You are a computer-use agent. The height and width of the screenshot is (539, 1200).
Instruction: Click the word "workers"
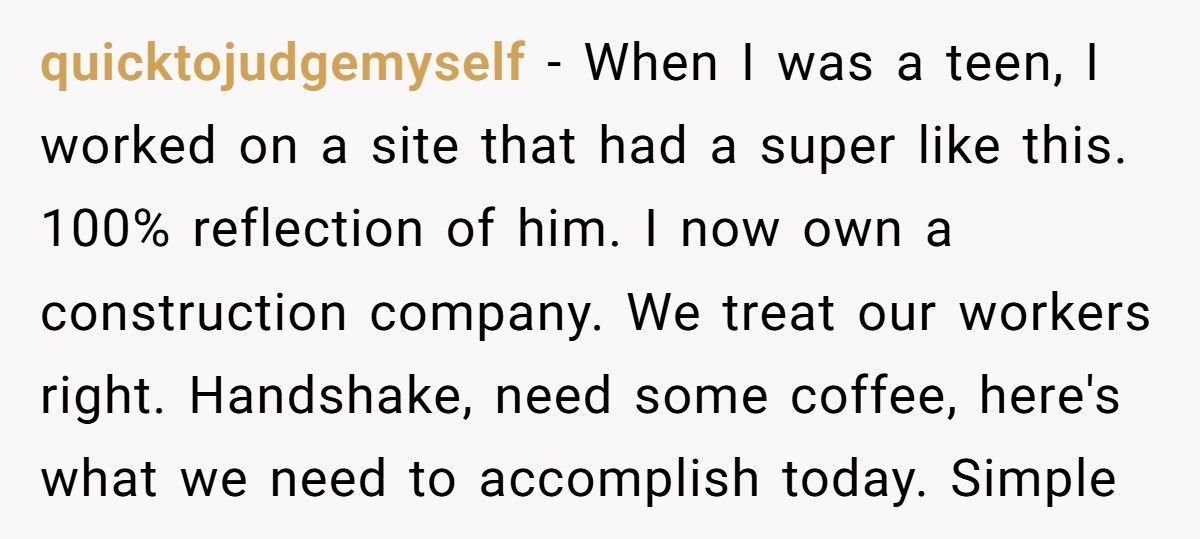[1054, 314]
